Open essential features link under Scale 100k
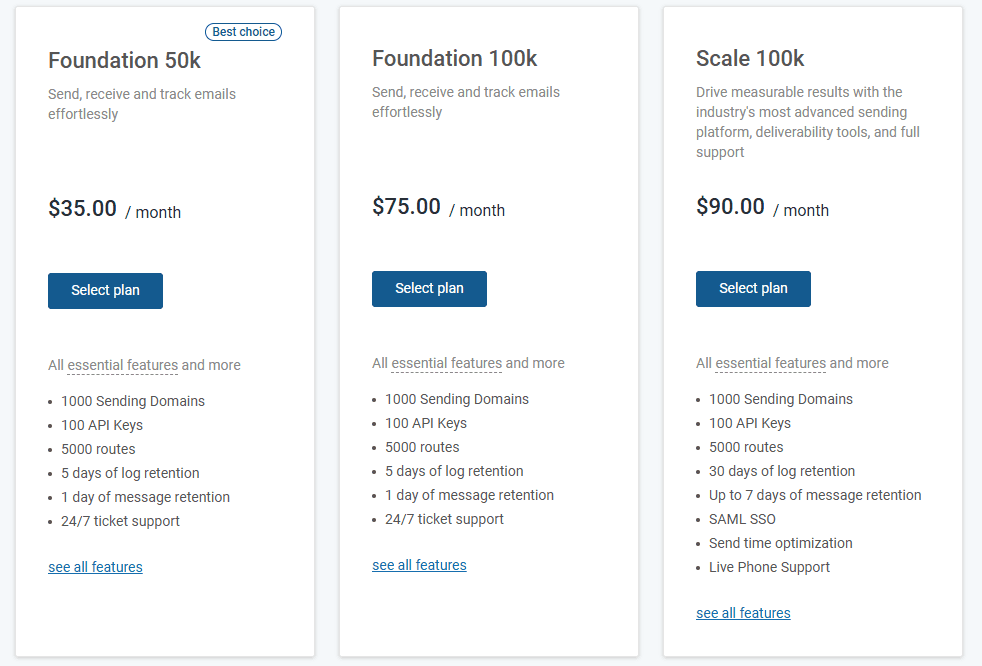The image size is (982, 666). point(770,363)
